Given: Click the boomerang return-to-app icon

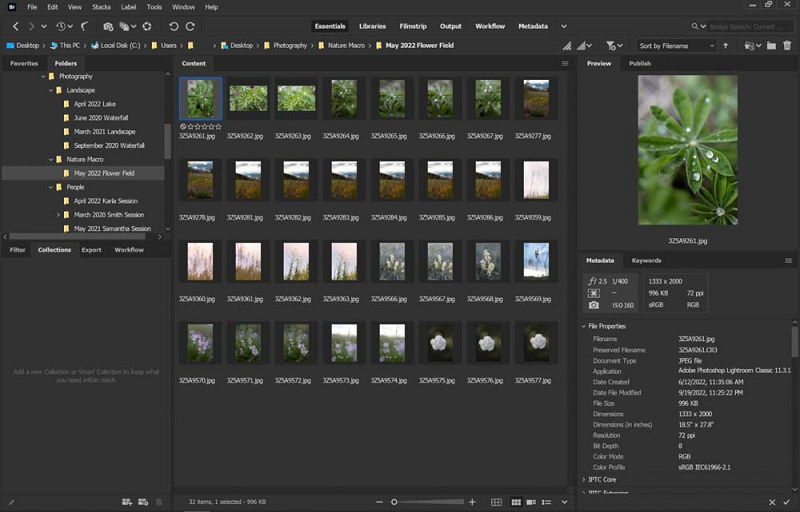Looking at the screenshot, I should (84, 26).
